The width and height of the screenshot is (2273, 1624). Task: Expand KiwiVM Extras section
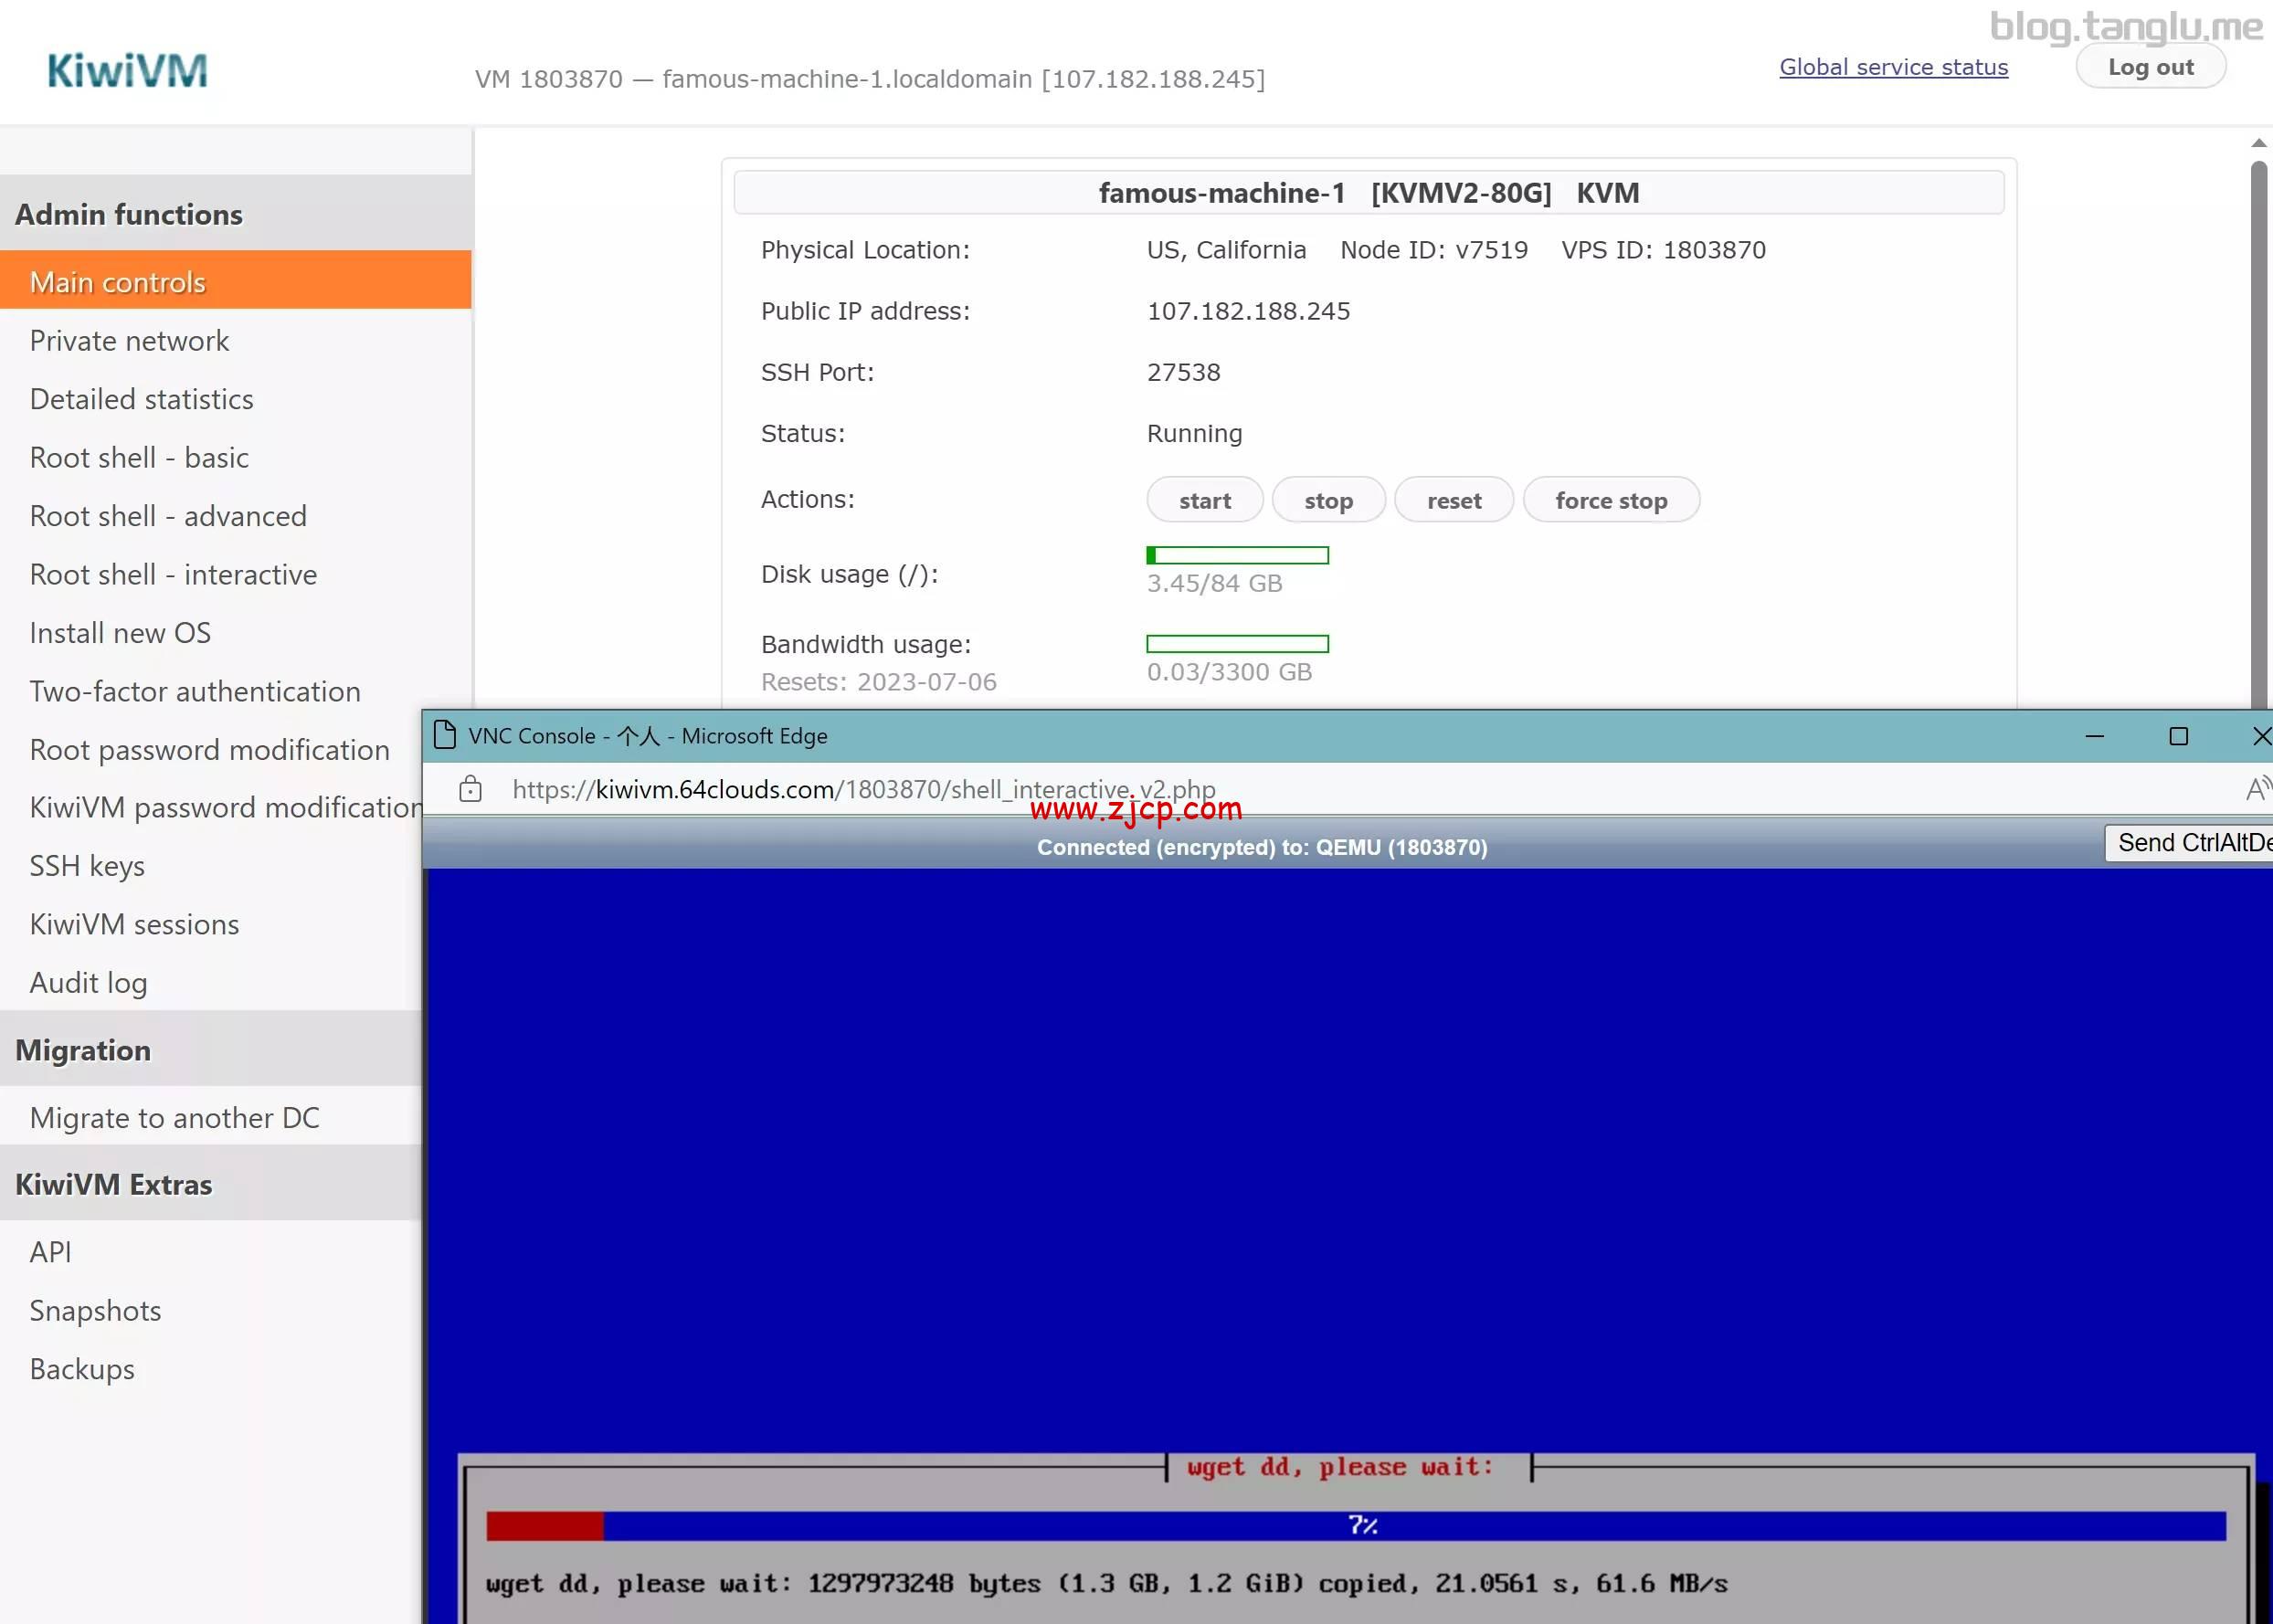coord(114,1185)
